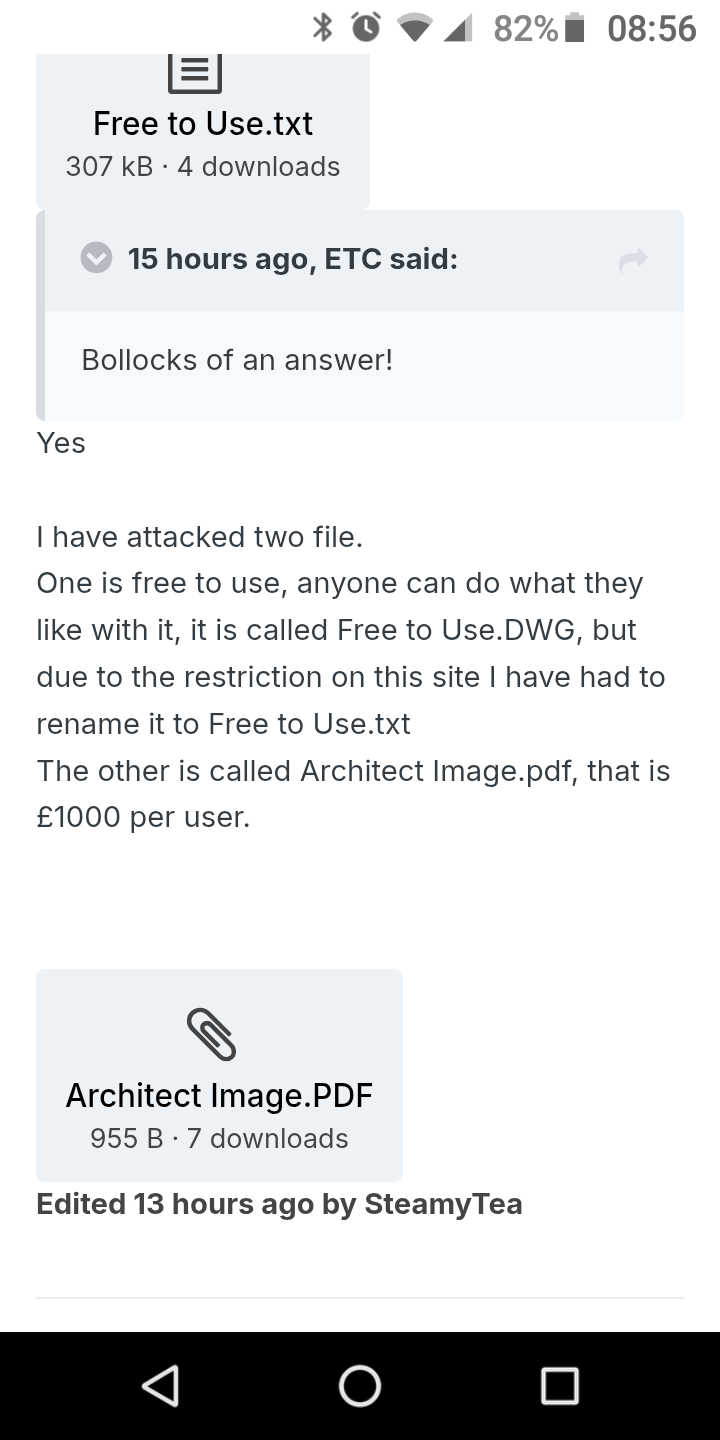Image resolution: width=720 pixels, height=1440 pixels.
Task: Tap the Android back navigation button
Action: click(160, 1386)
